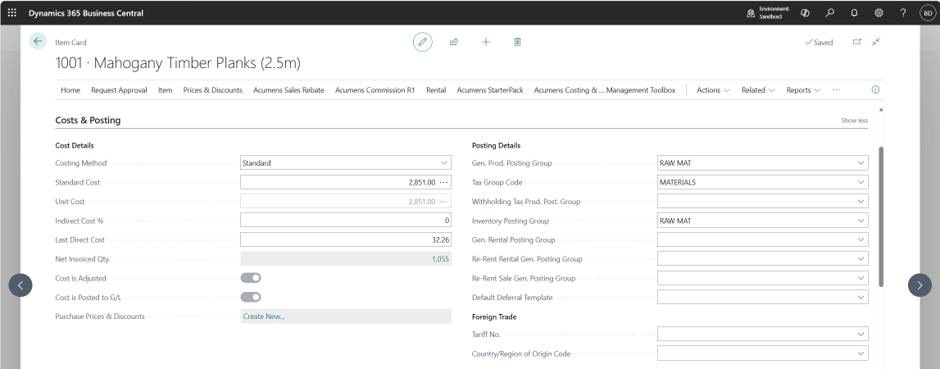Show more actions ellipsis in menu bar
The image size is (940, 369).
click(836, 90)
